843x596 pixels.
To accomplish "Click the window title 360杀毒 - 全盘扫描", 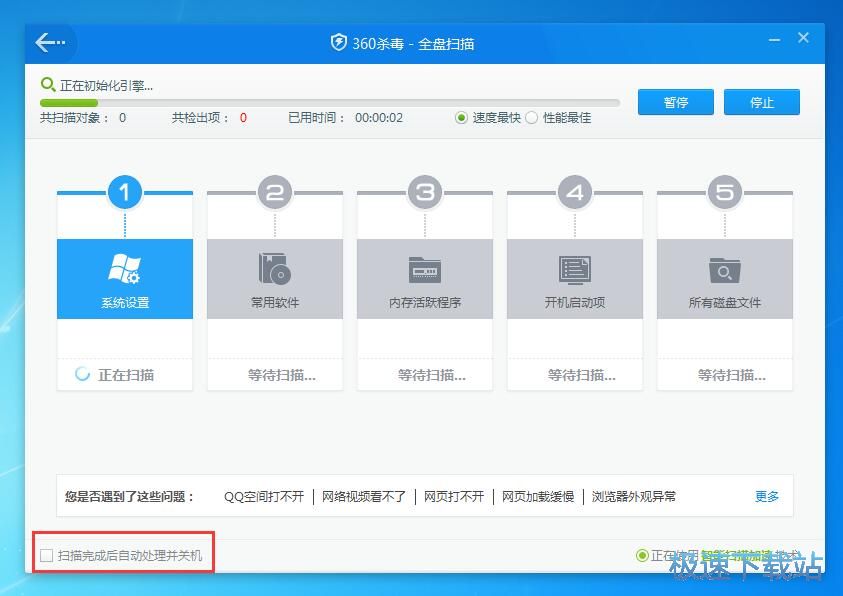I will coord(413,43).
